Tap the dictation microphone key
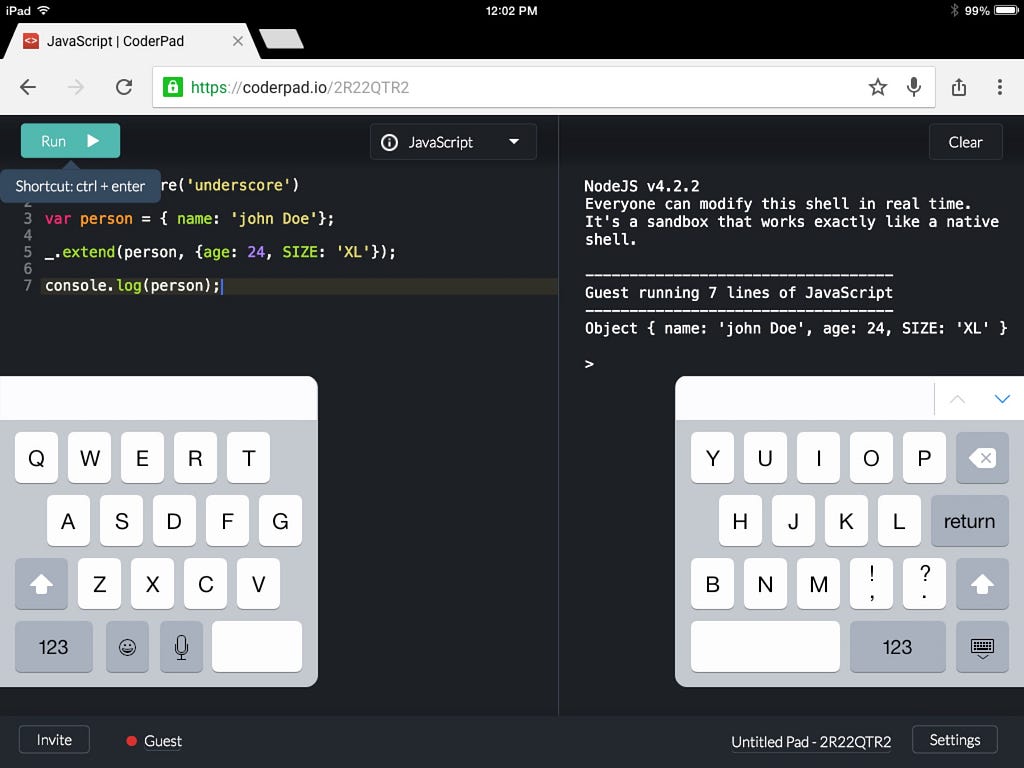 click(181, 647)
